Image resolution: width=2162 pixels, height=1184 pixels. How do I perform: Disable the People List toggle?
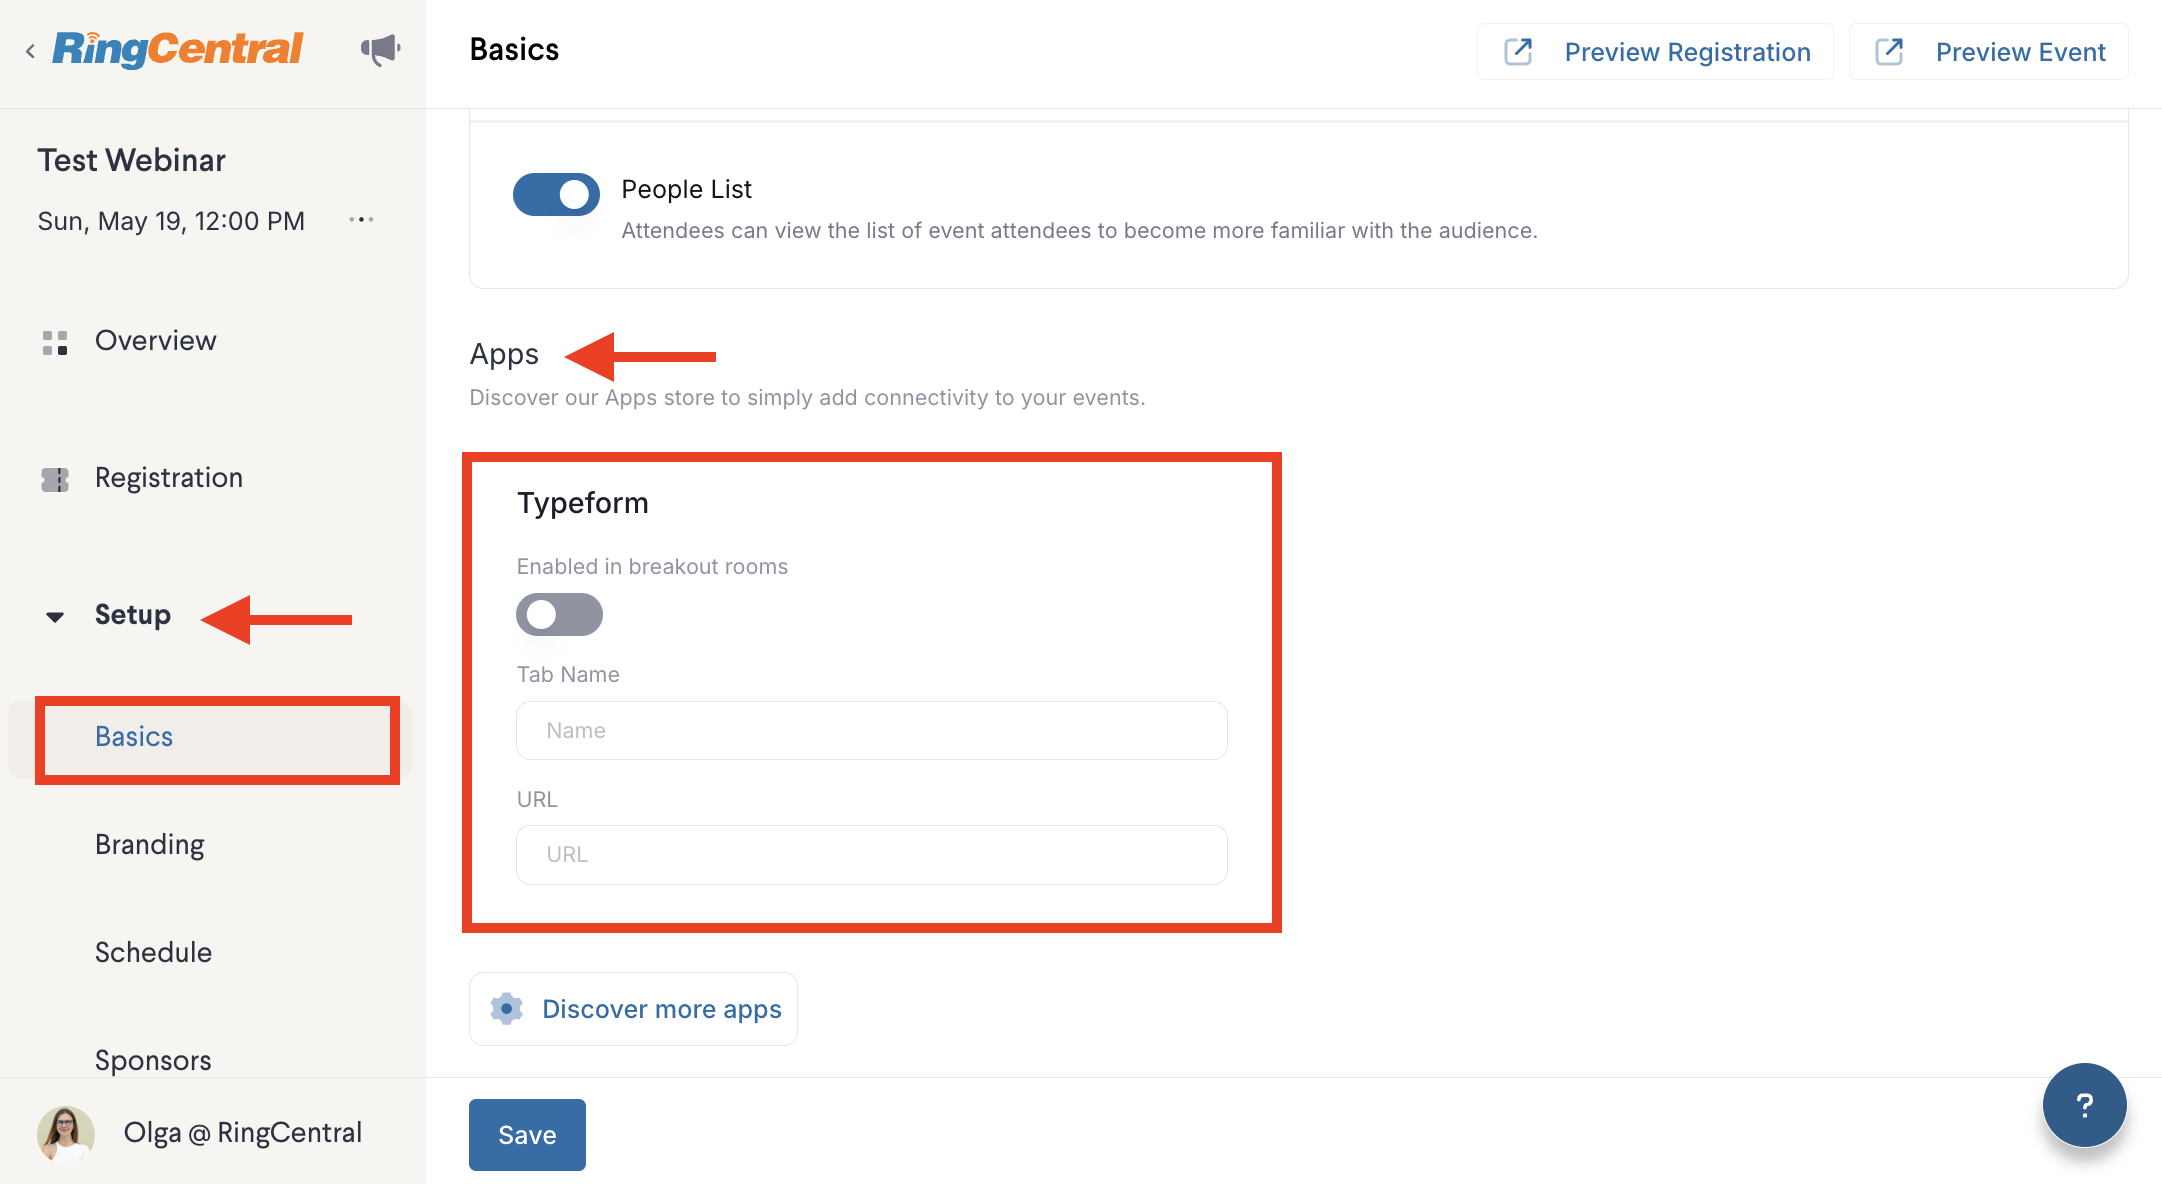(556, 194)
